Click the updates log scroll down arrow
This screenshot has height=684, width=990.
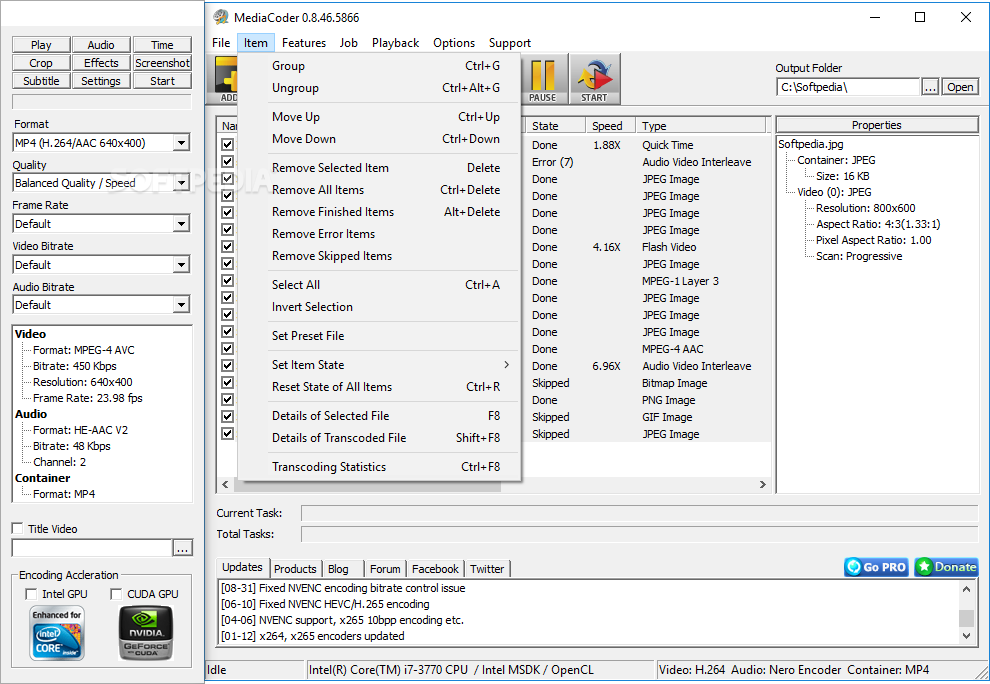966,636
